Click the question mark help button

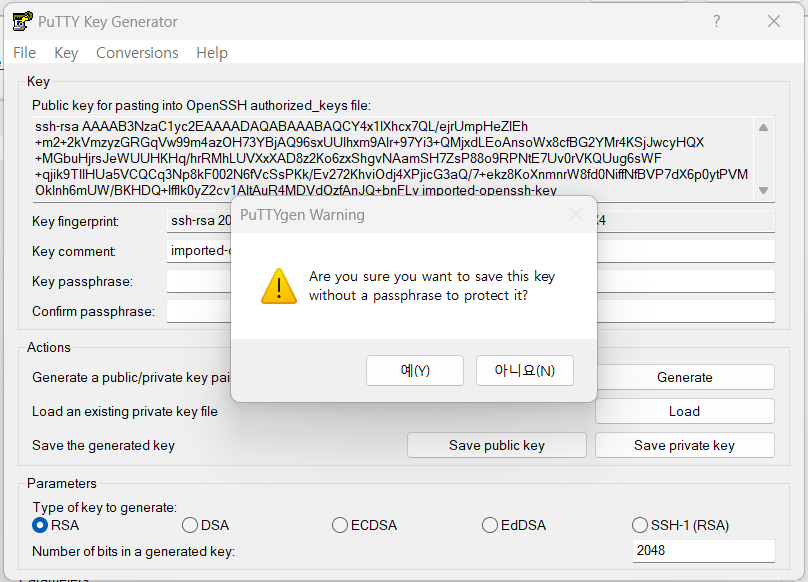(717, 21)
